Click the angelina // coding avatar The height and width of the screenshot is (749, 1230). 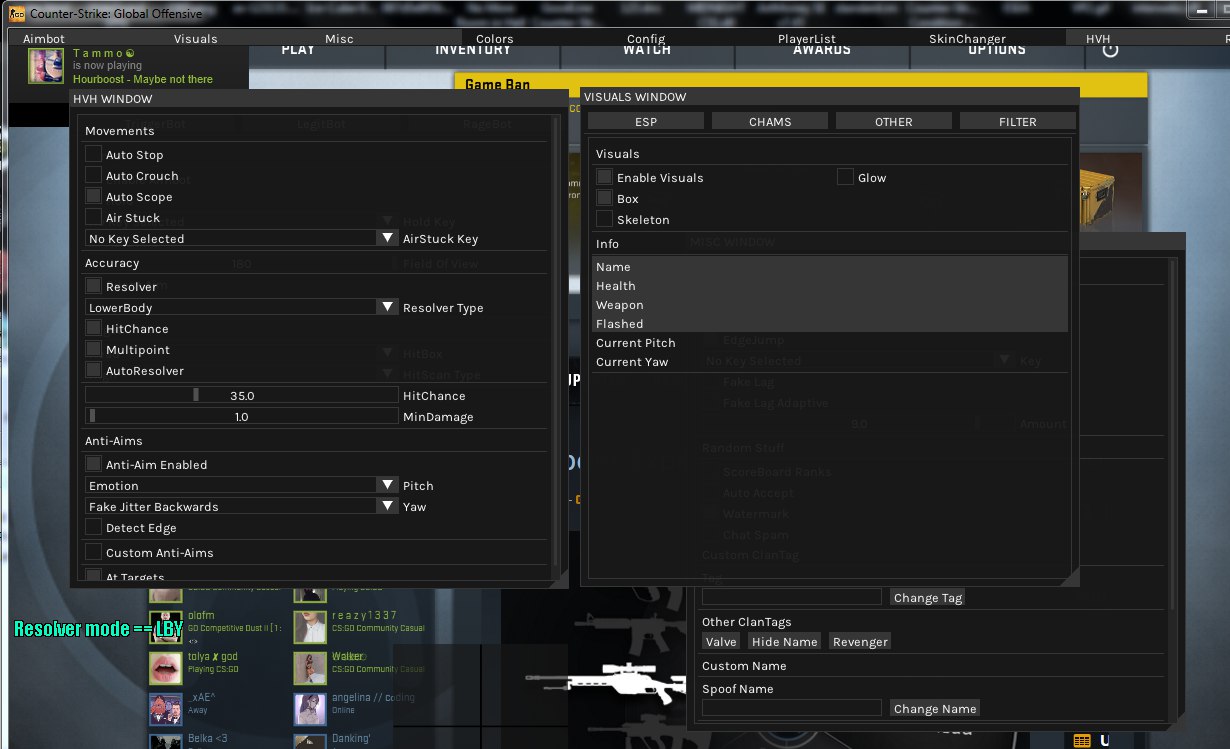tap(311, 708)
